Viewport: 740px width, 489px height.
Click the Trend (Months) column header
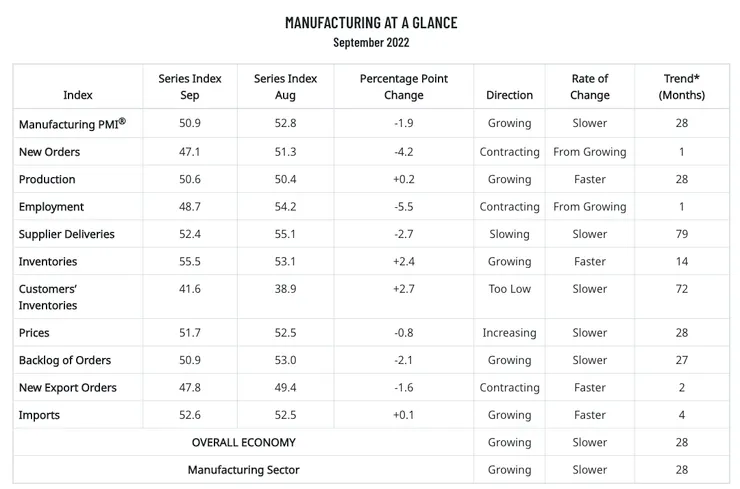pyautogui.click(x=682, y=87)
